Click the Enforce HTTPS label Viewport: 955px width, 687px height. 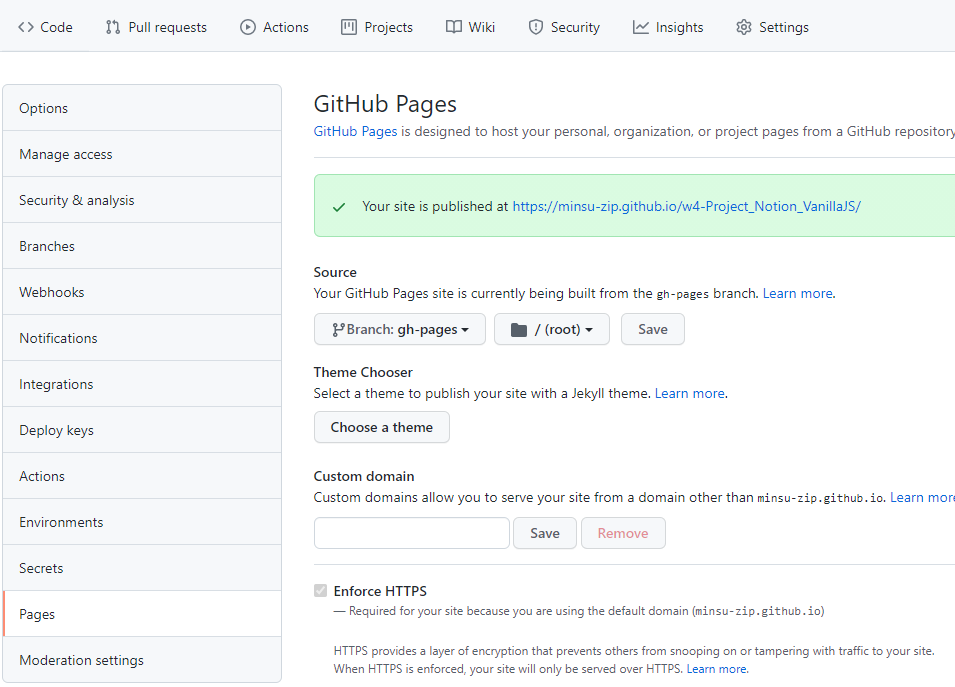coord(380,591)
